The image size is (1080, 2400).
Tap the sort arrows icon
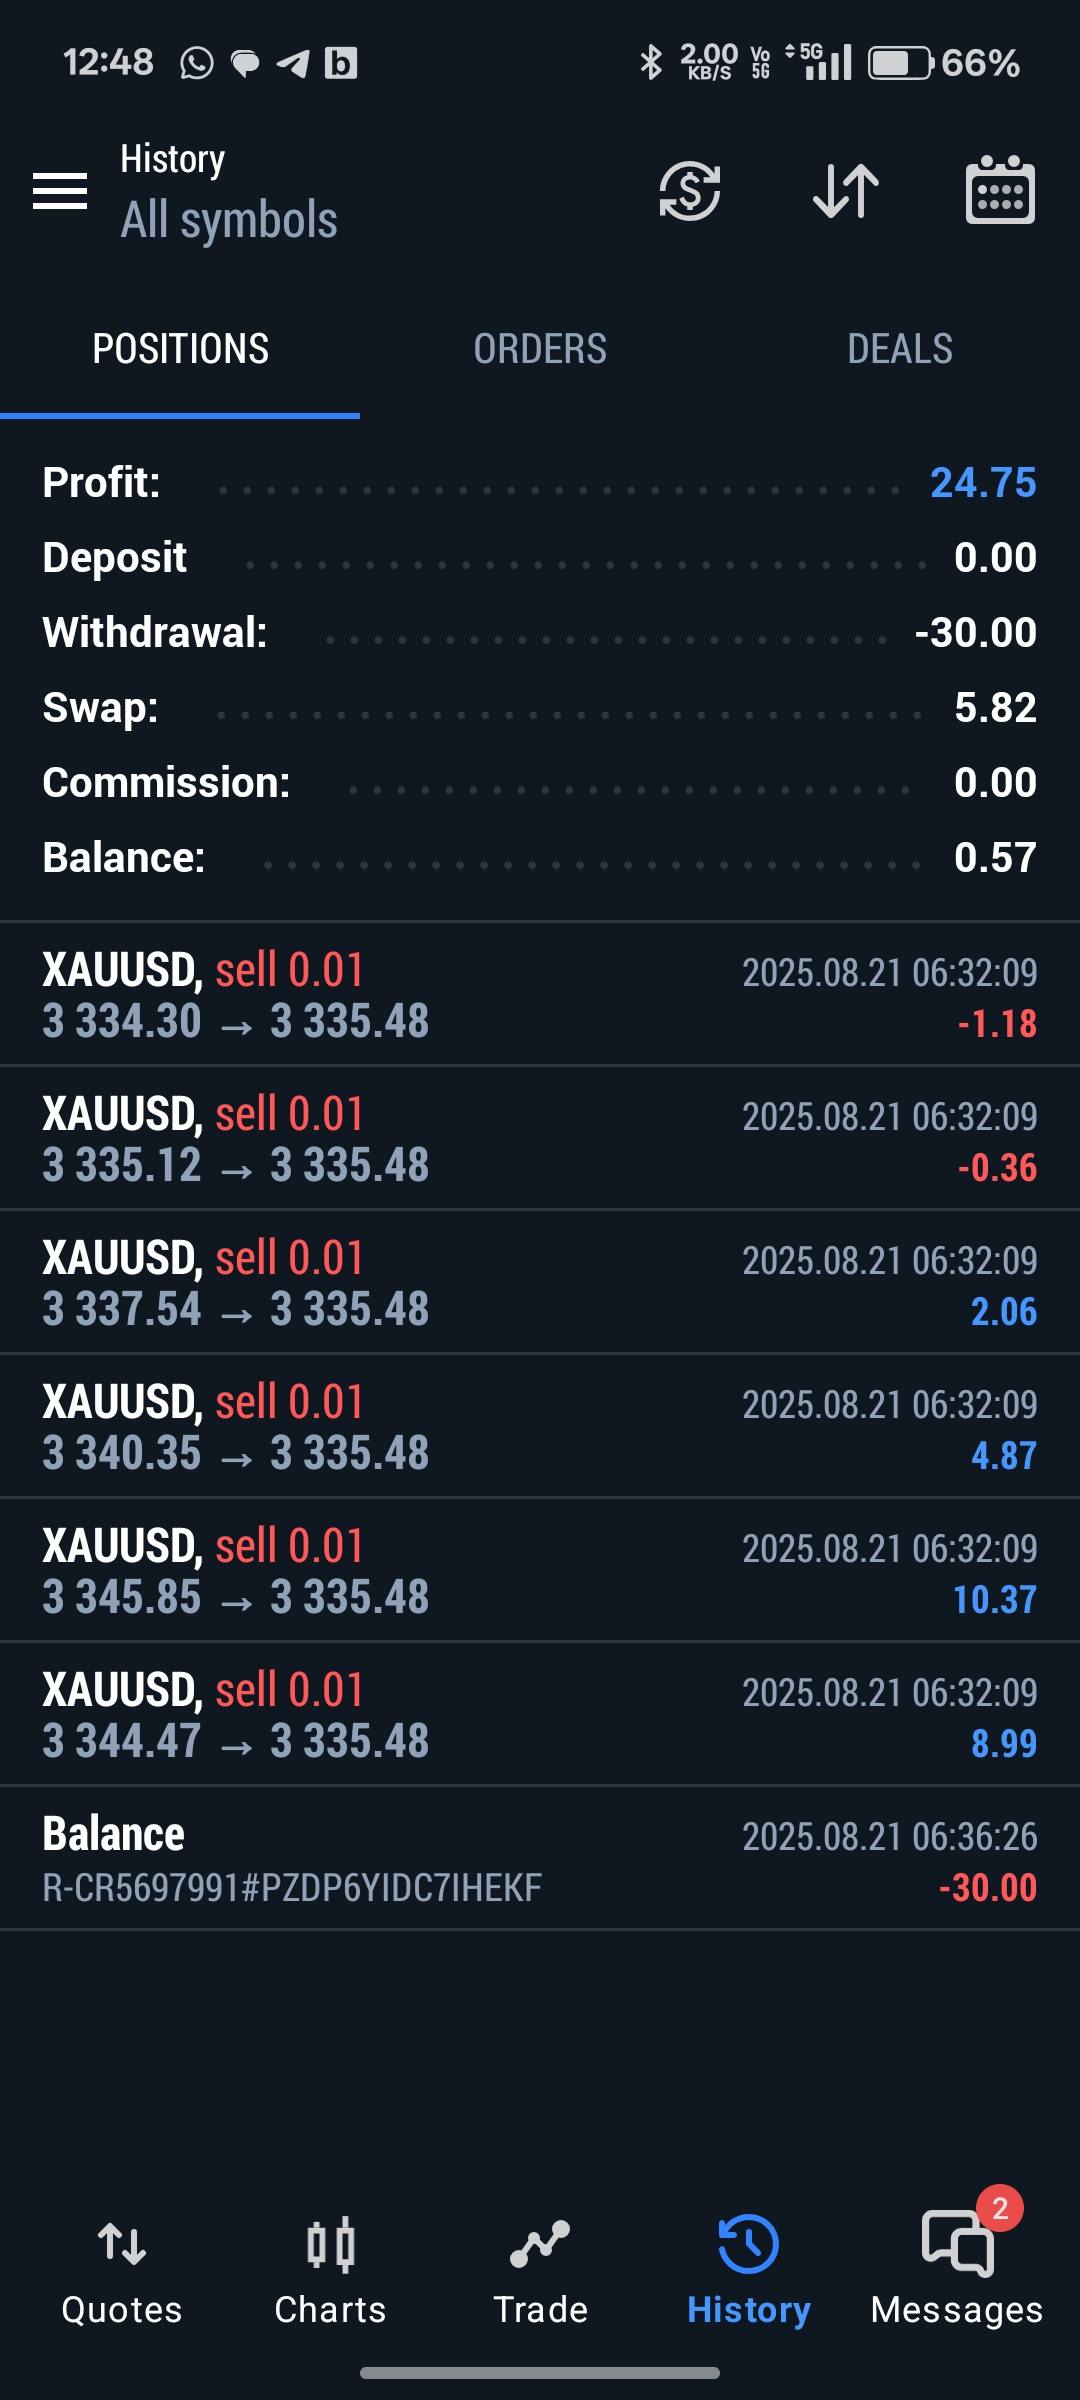846,190
